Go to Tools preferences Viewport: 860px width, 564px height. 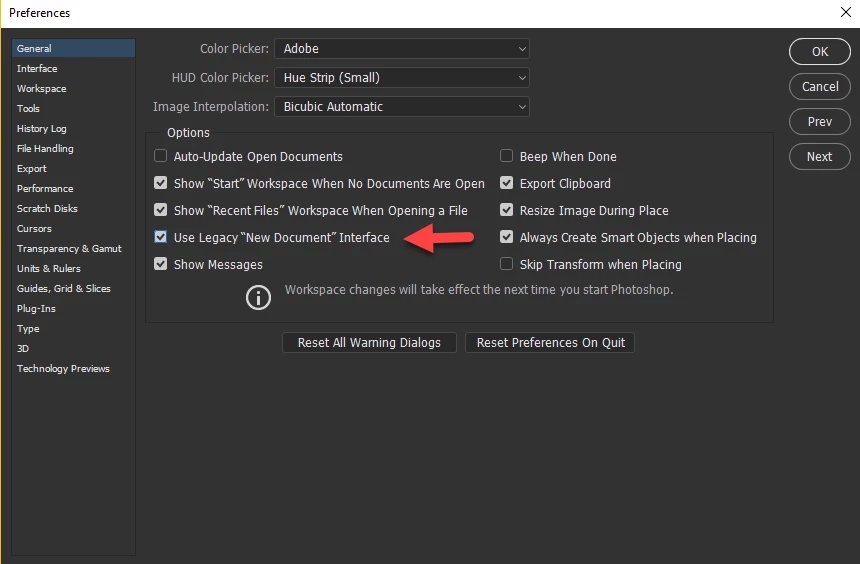click(x=73, y=109)
